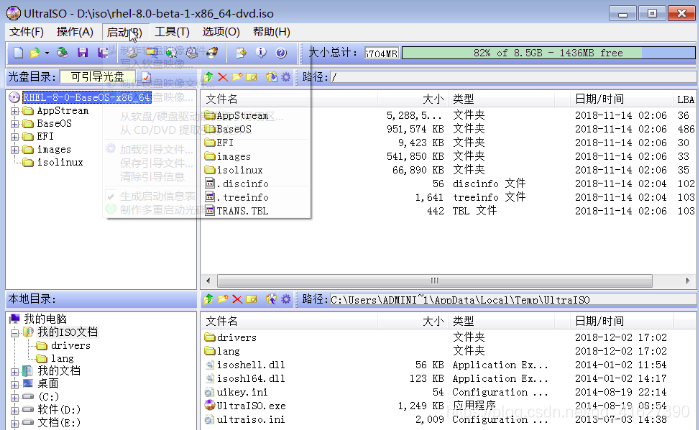The height and width of the screenshot is (430, 699).
Task: Click the boot properties icon beside 可引导光盘
Action: pos(146,77)
